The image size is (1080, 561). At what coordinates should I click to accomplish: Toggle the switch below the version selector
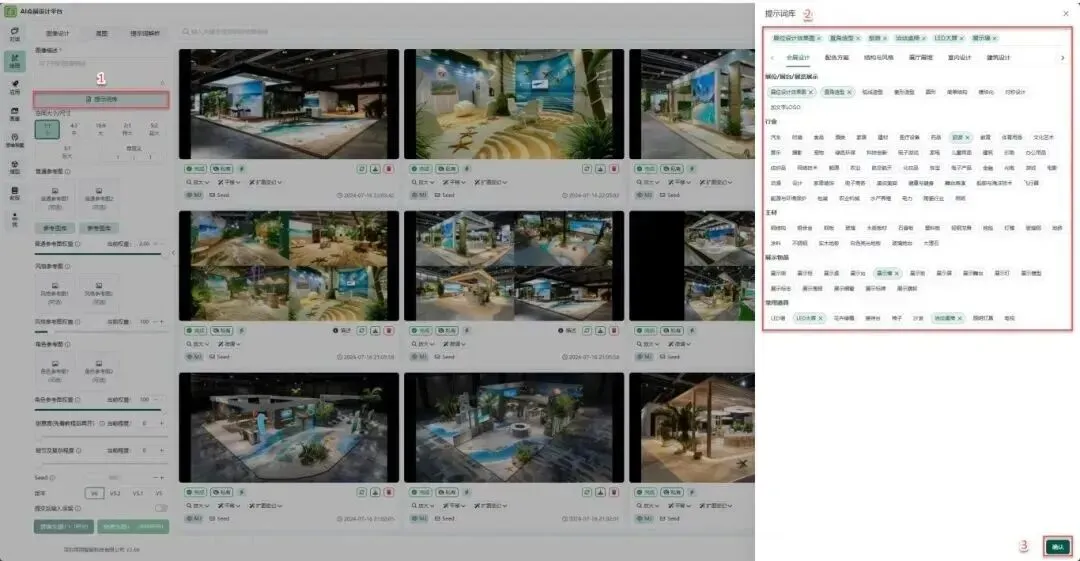161,508
